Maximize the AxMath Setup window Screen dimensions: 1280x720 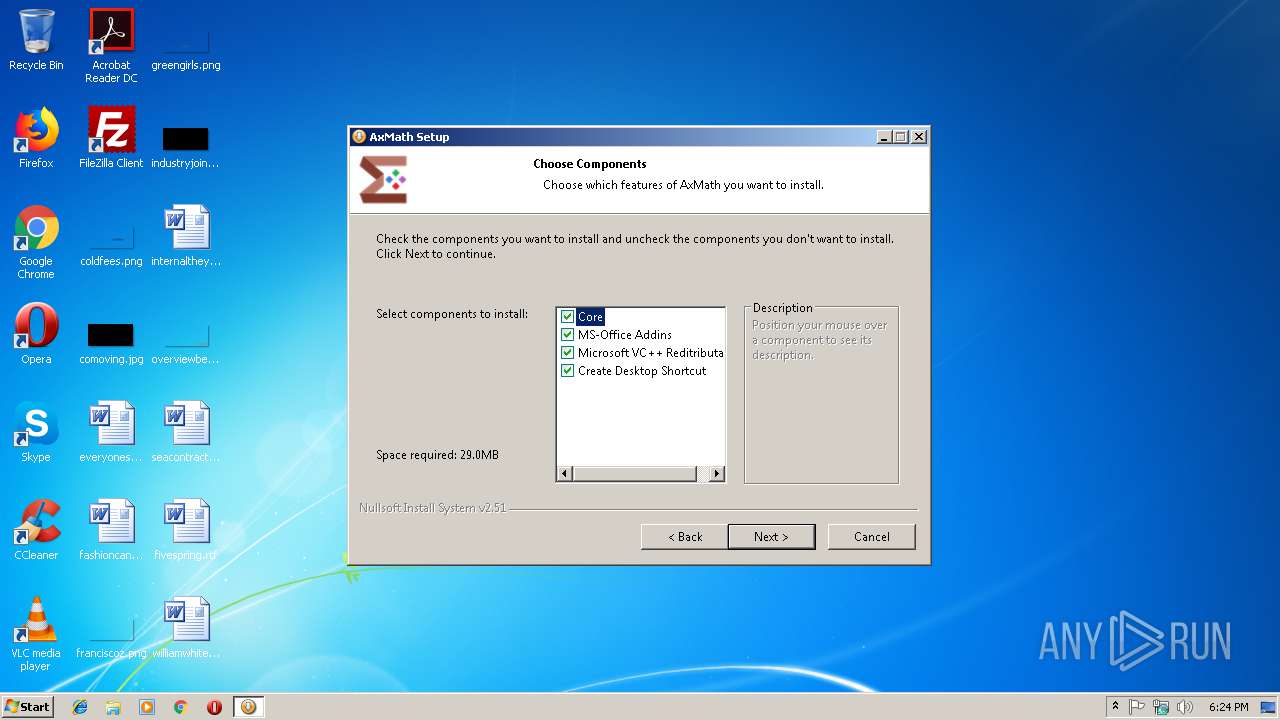[x=901, y=137]
